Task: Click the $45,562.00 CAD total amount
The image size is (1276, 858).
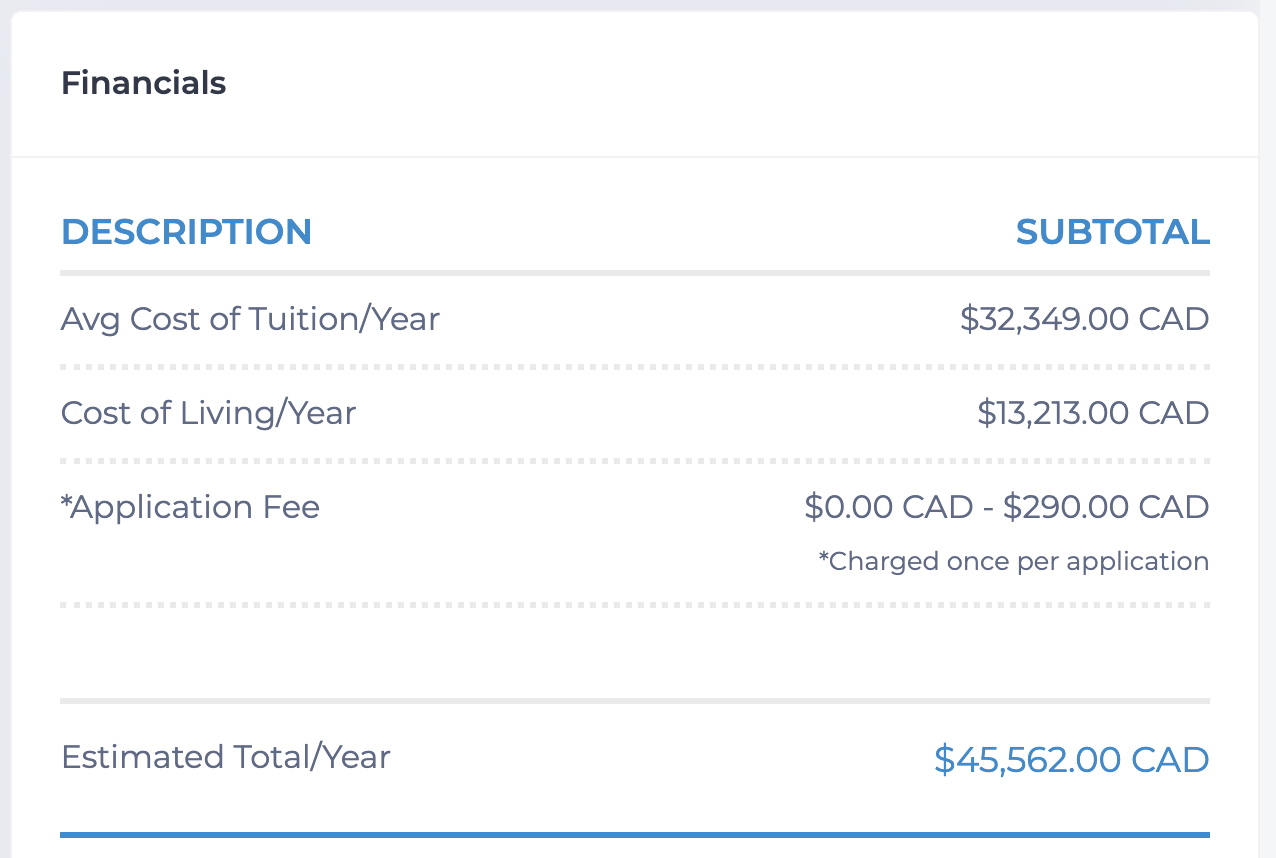Action: click(1072, 760)
